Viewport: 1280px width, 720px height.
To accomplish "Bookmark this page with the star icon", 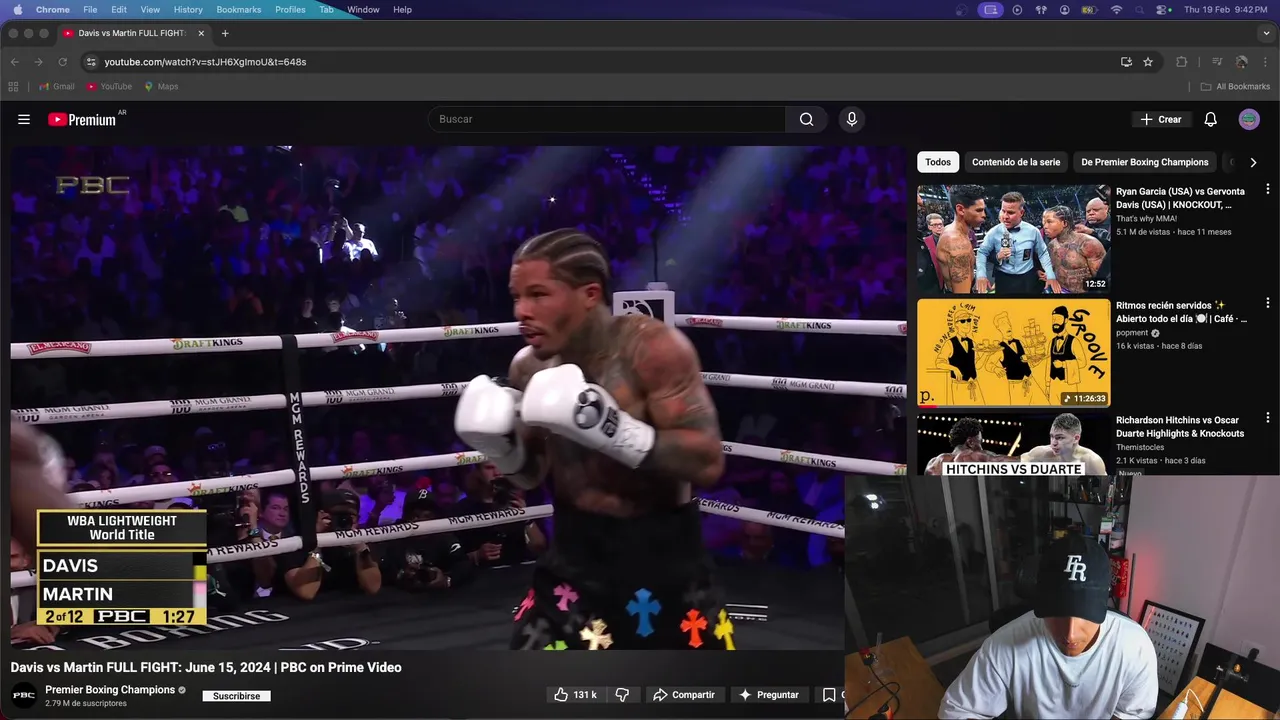I will click(x=1148, y=61).
